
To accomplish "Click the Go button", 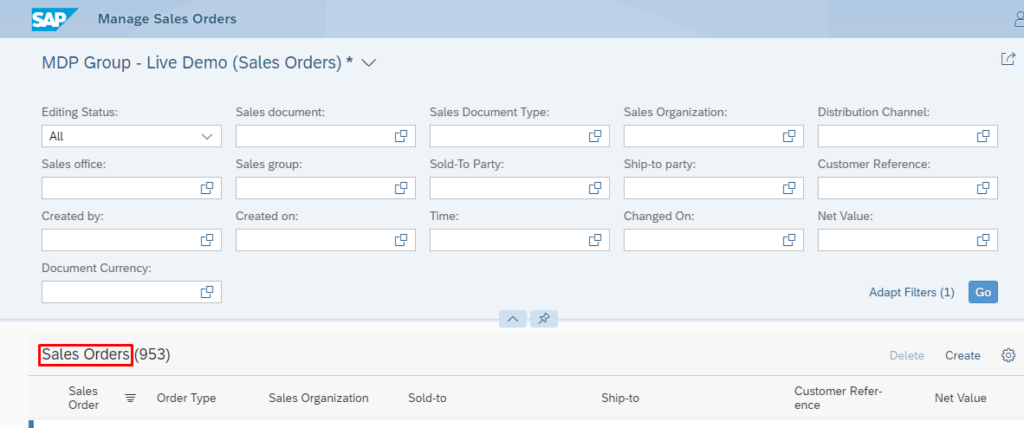I will 983,292.
